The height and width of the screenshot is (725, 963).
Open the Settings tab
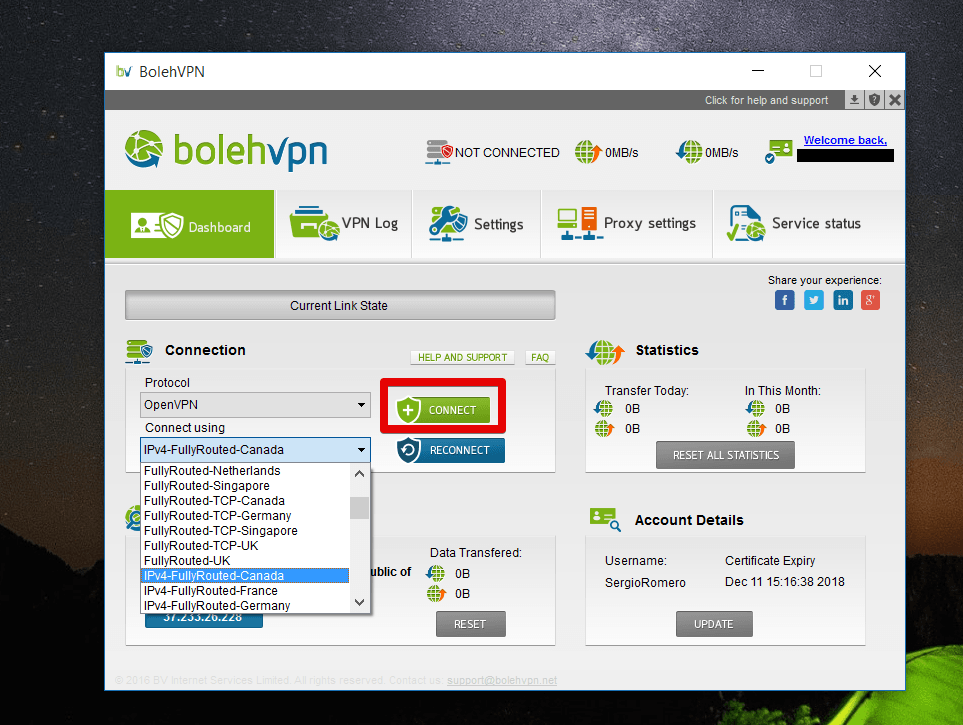click(476, 224)
